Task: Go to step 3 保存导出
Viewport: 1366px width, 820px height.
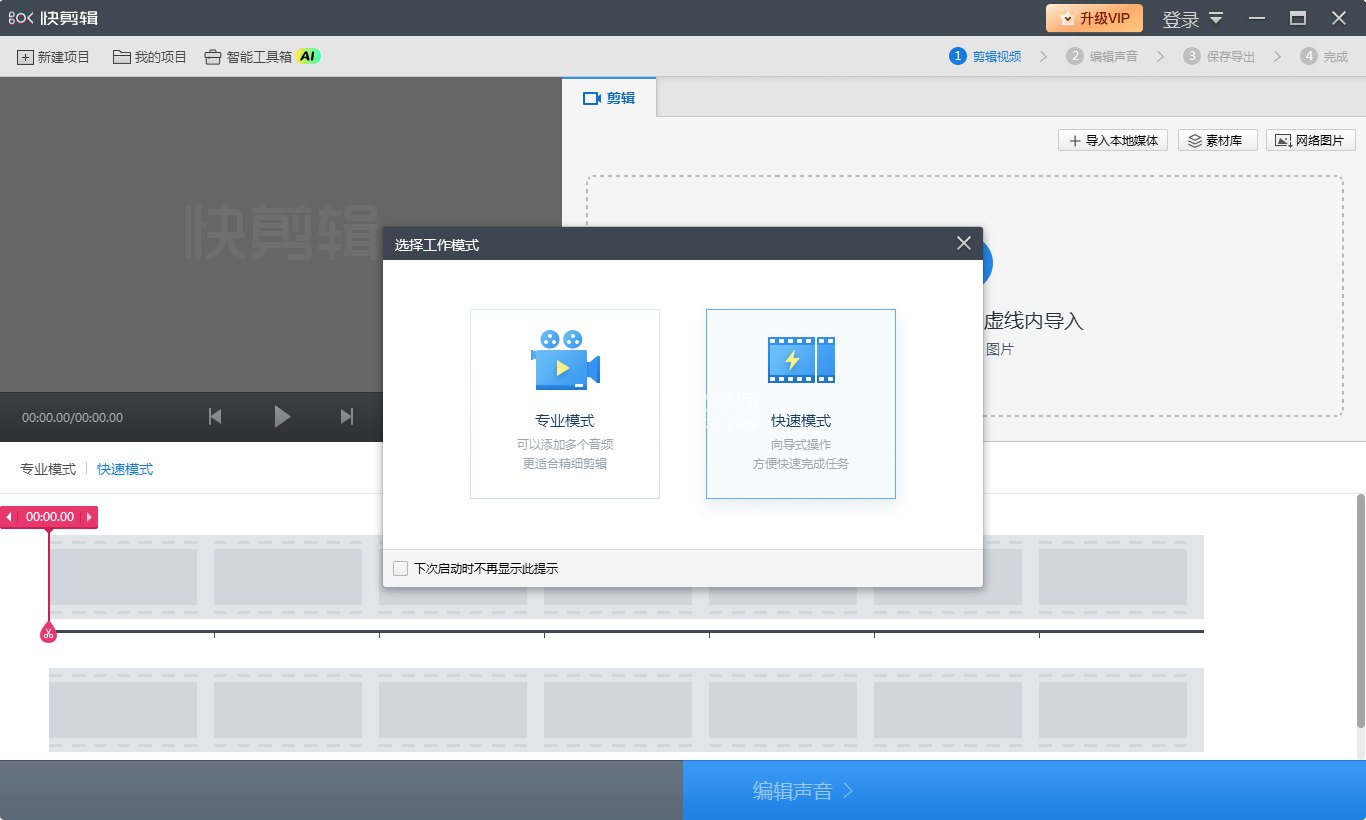Action: (x=1219, y=57)
